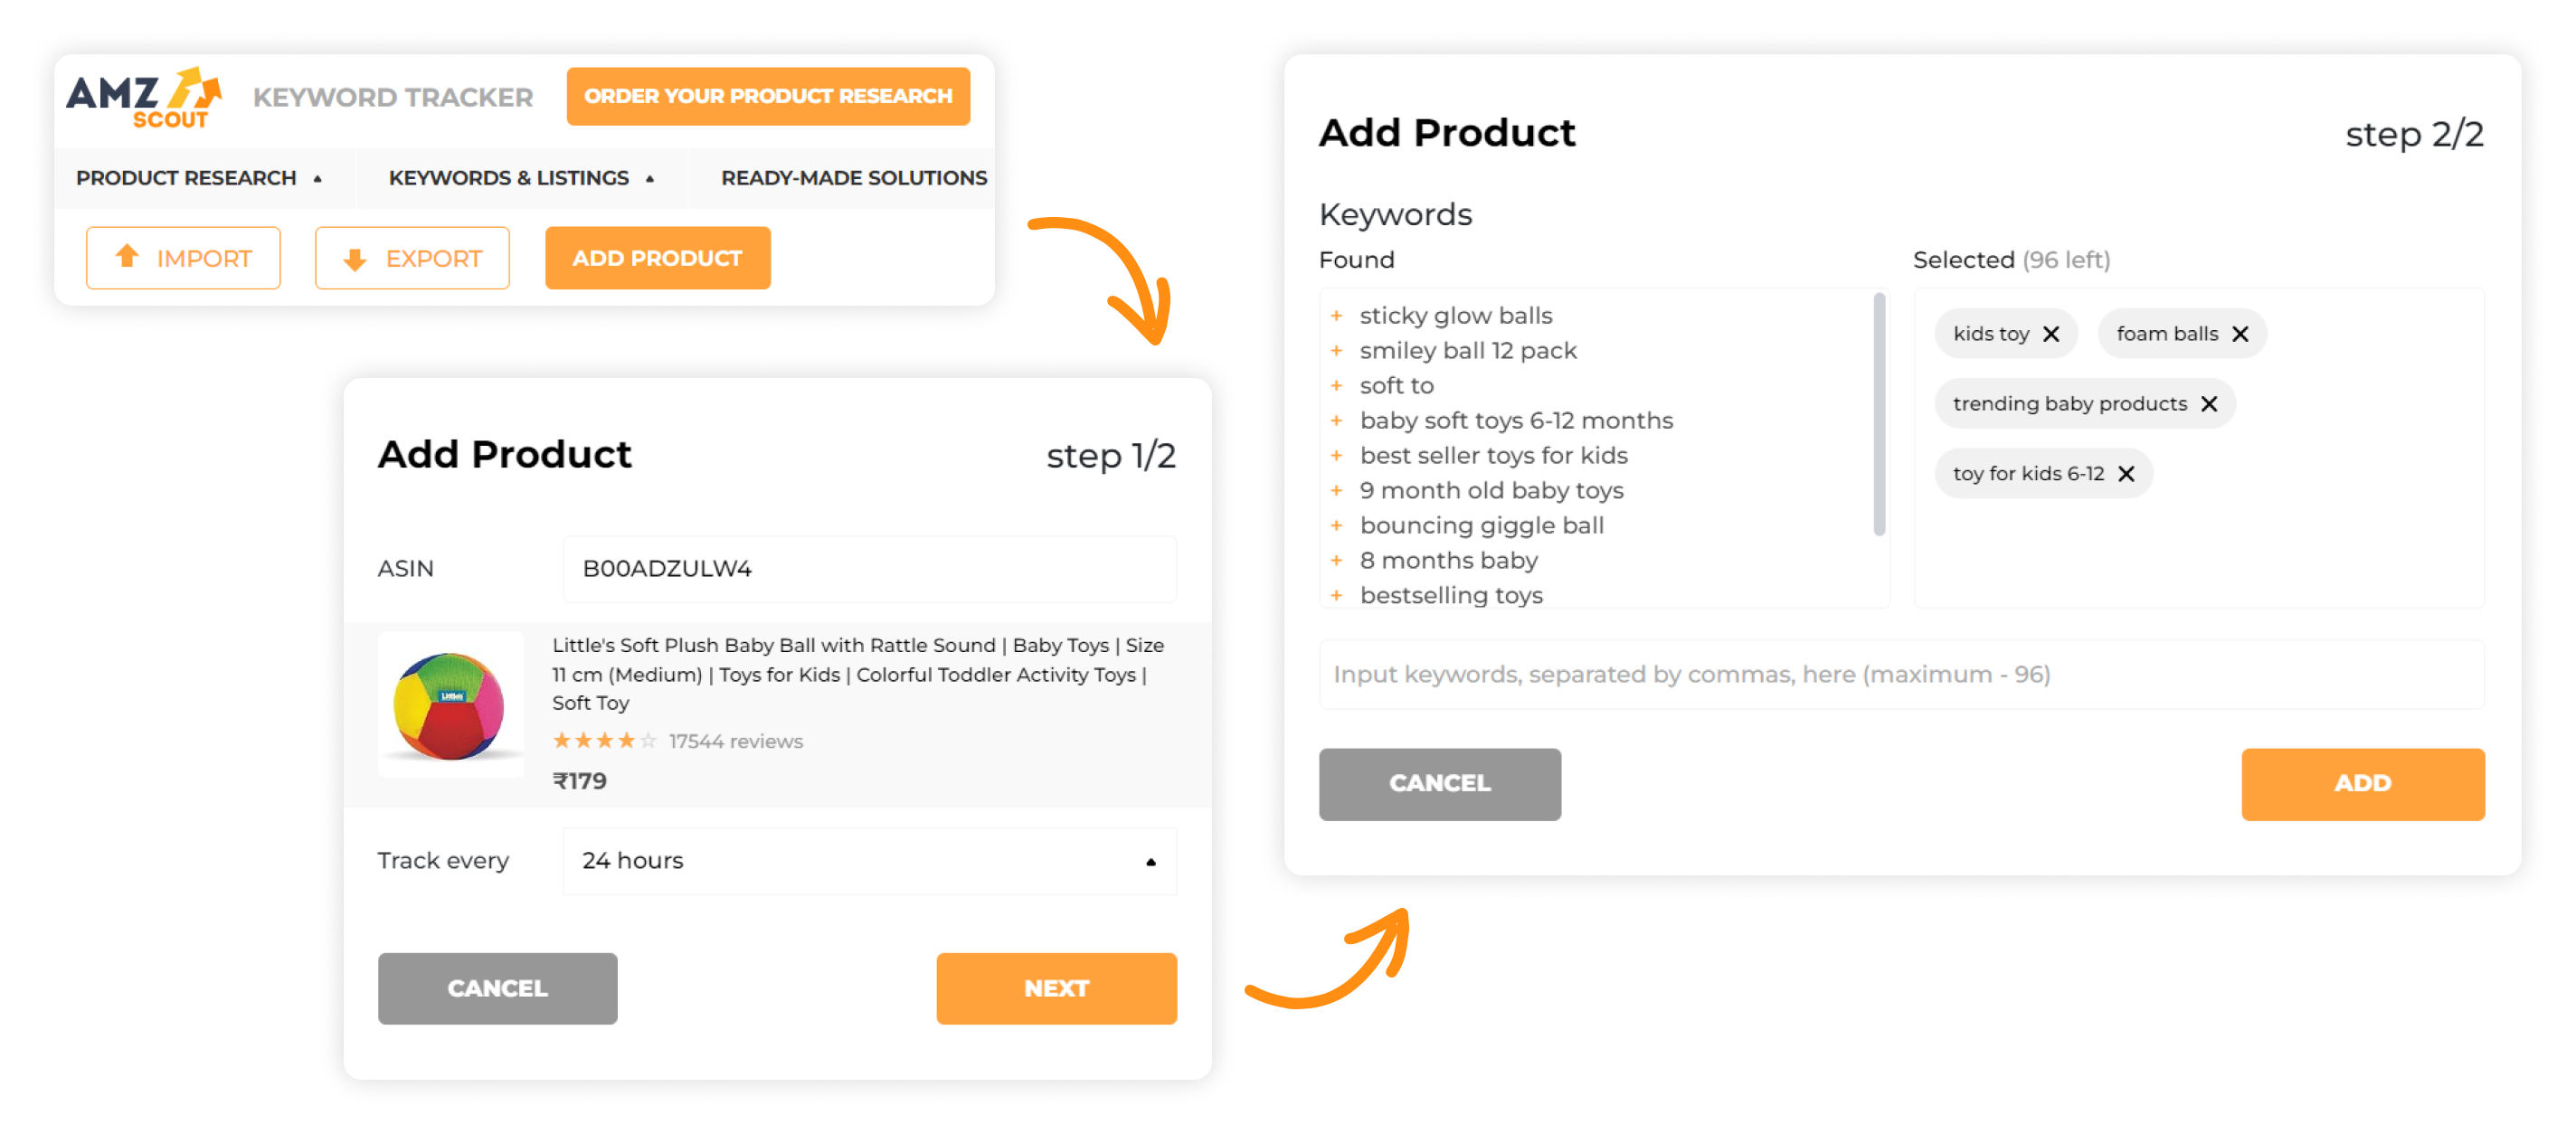The width and height of the screenshot is (2576, 1134).
Task: Click the Next button in step 1/2
Action: coord(1055,988)
